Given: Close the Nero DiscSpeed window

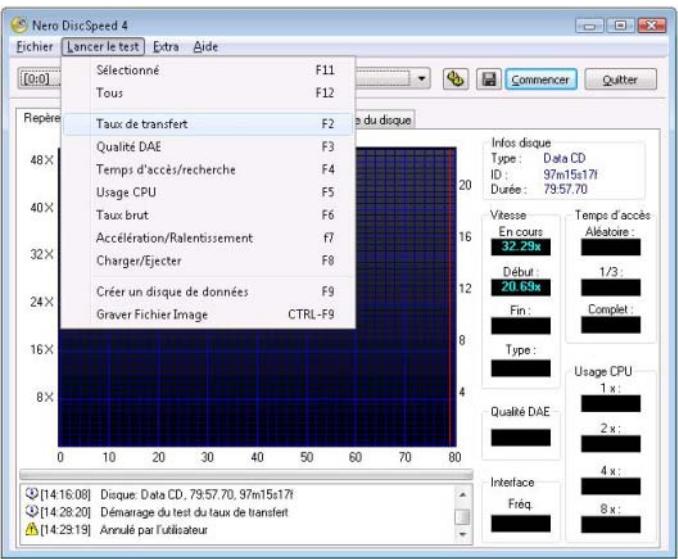Looking at the screenshot, I should [652, 26].
